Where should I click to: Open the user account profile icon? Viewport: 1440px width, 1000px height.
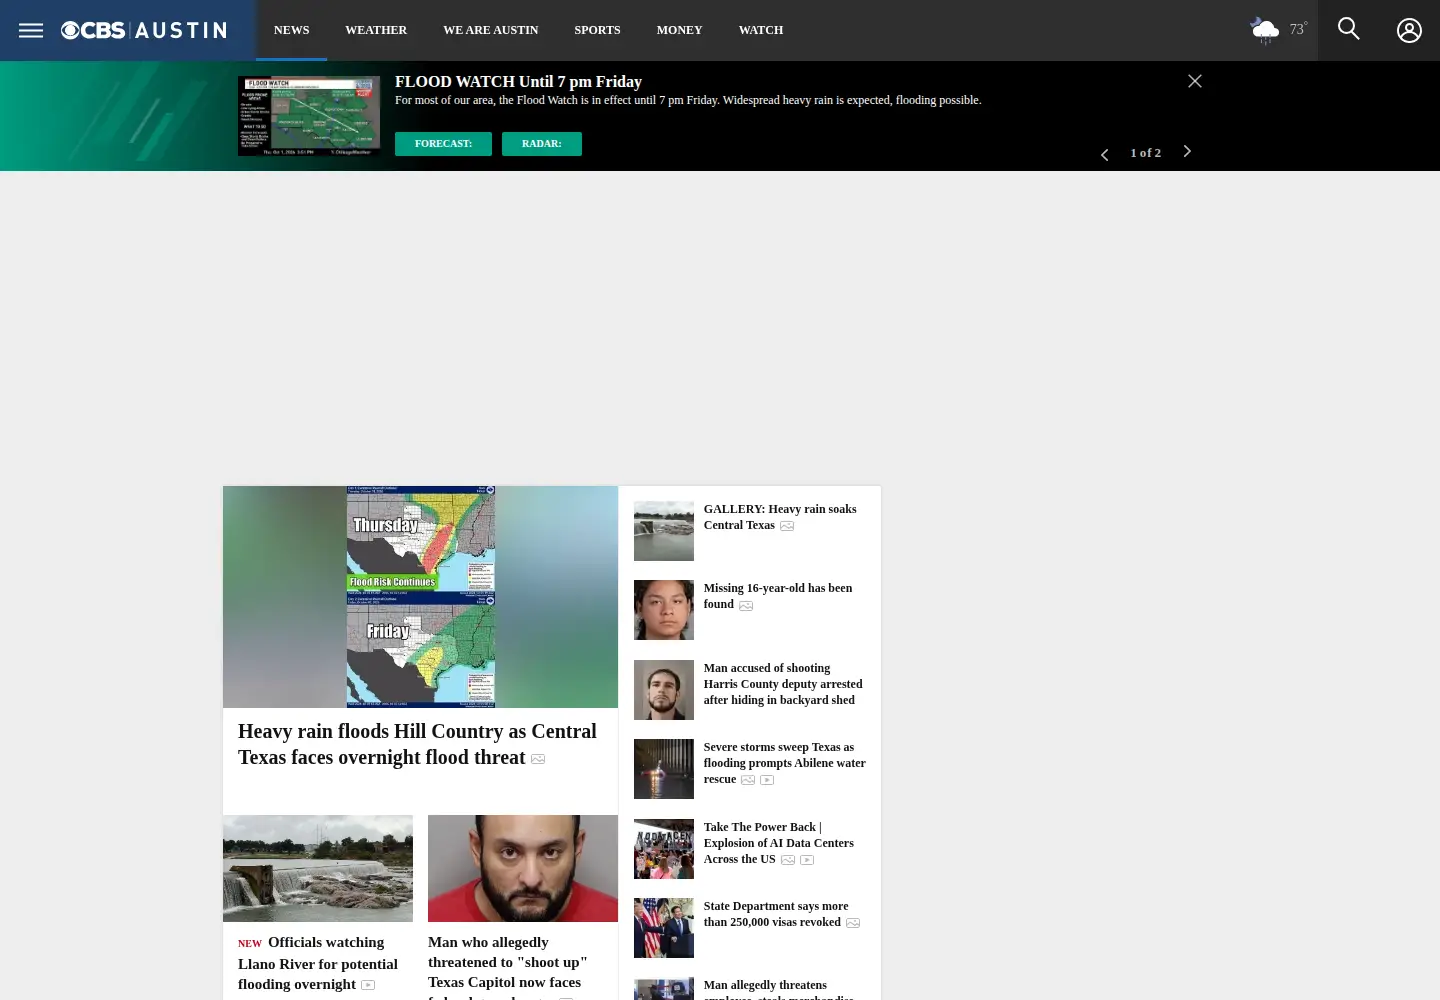1409,30
